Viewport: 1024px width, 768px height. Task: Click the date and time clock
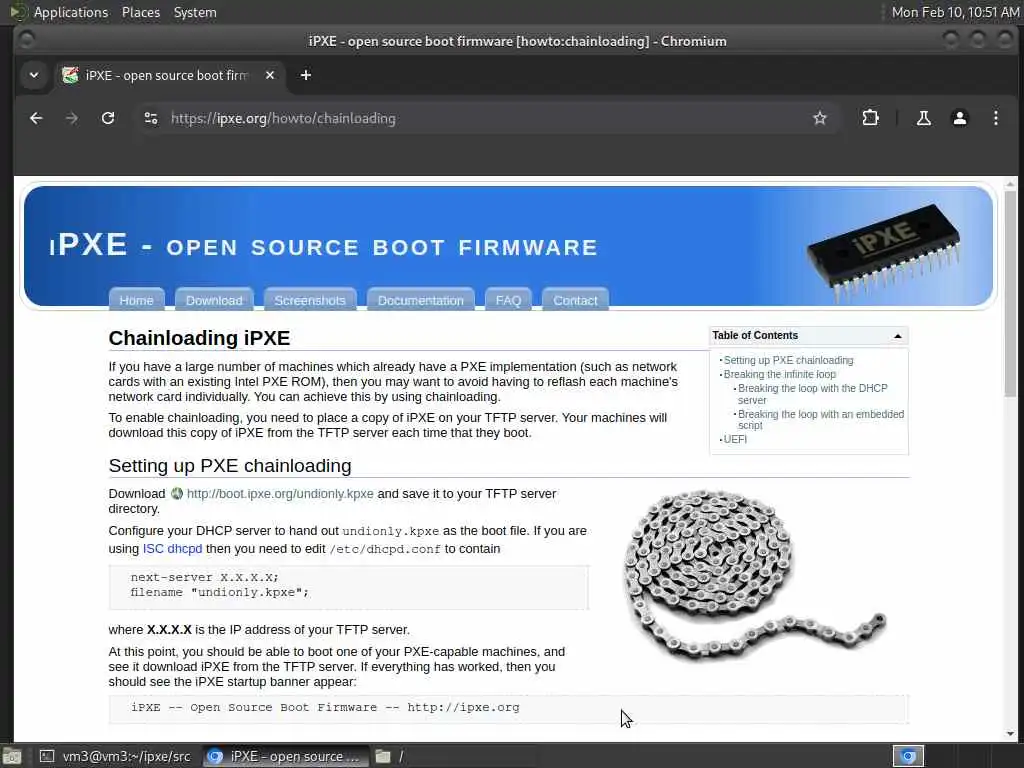point(955,12)
